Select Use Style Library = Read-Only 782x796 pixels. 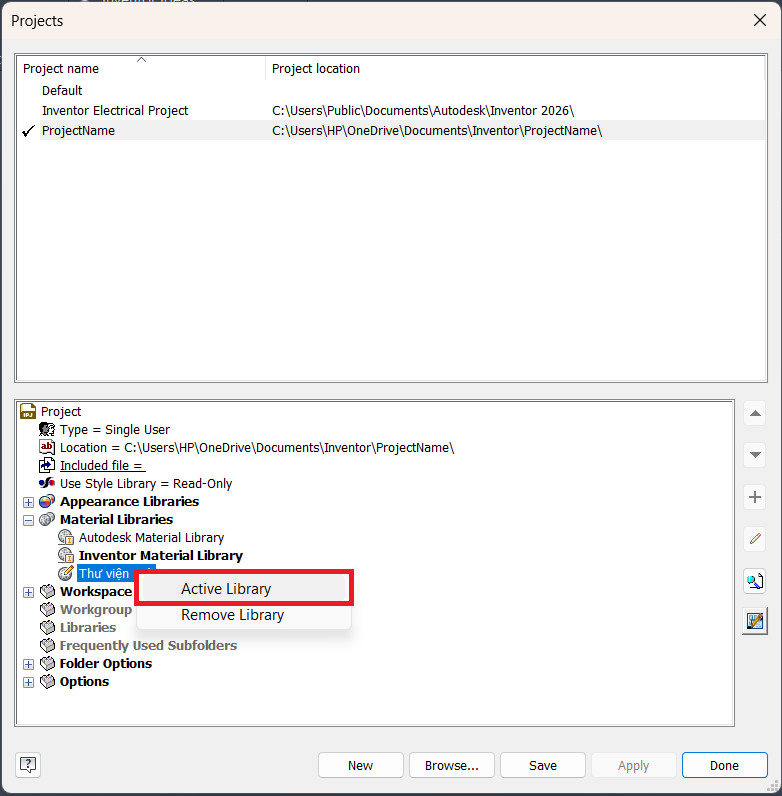click(146, 483)
